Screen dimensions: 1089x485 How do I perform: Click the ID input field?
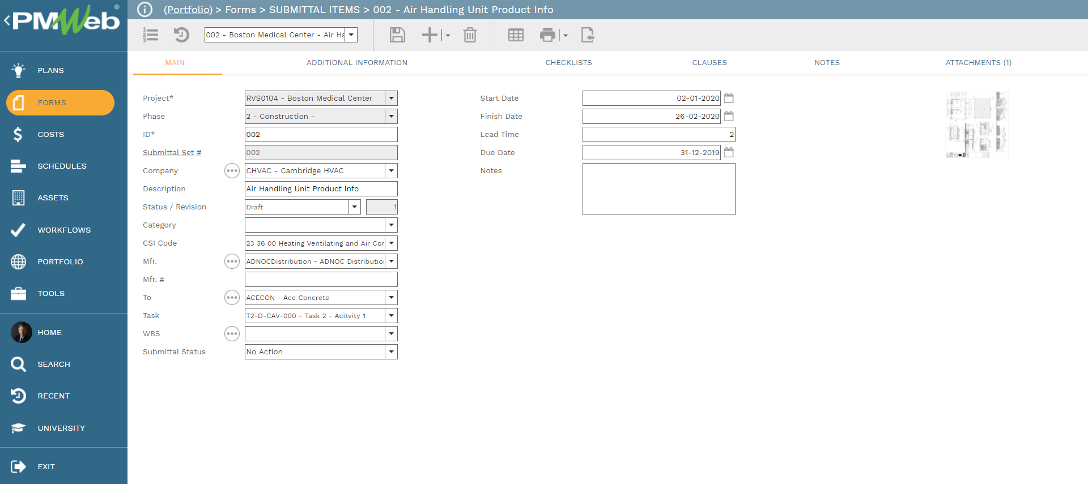pyautogui.click(x=322, y=134)
